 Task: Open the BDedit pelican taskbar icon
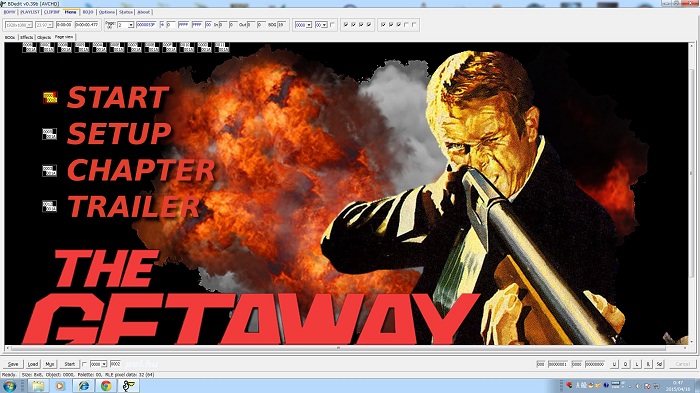coord(129,385)
